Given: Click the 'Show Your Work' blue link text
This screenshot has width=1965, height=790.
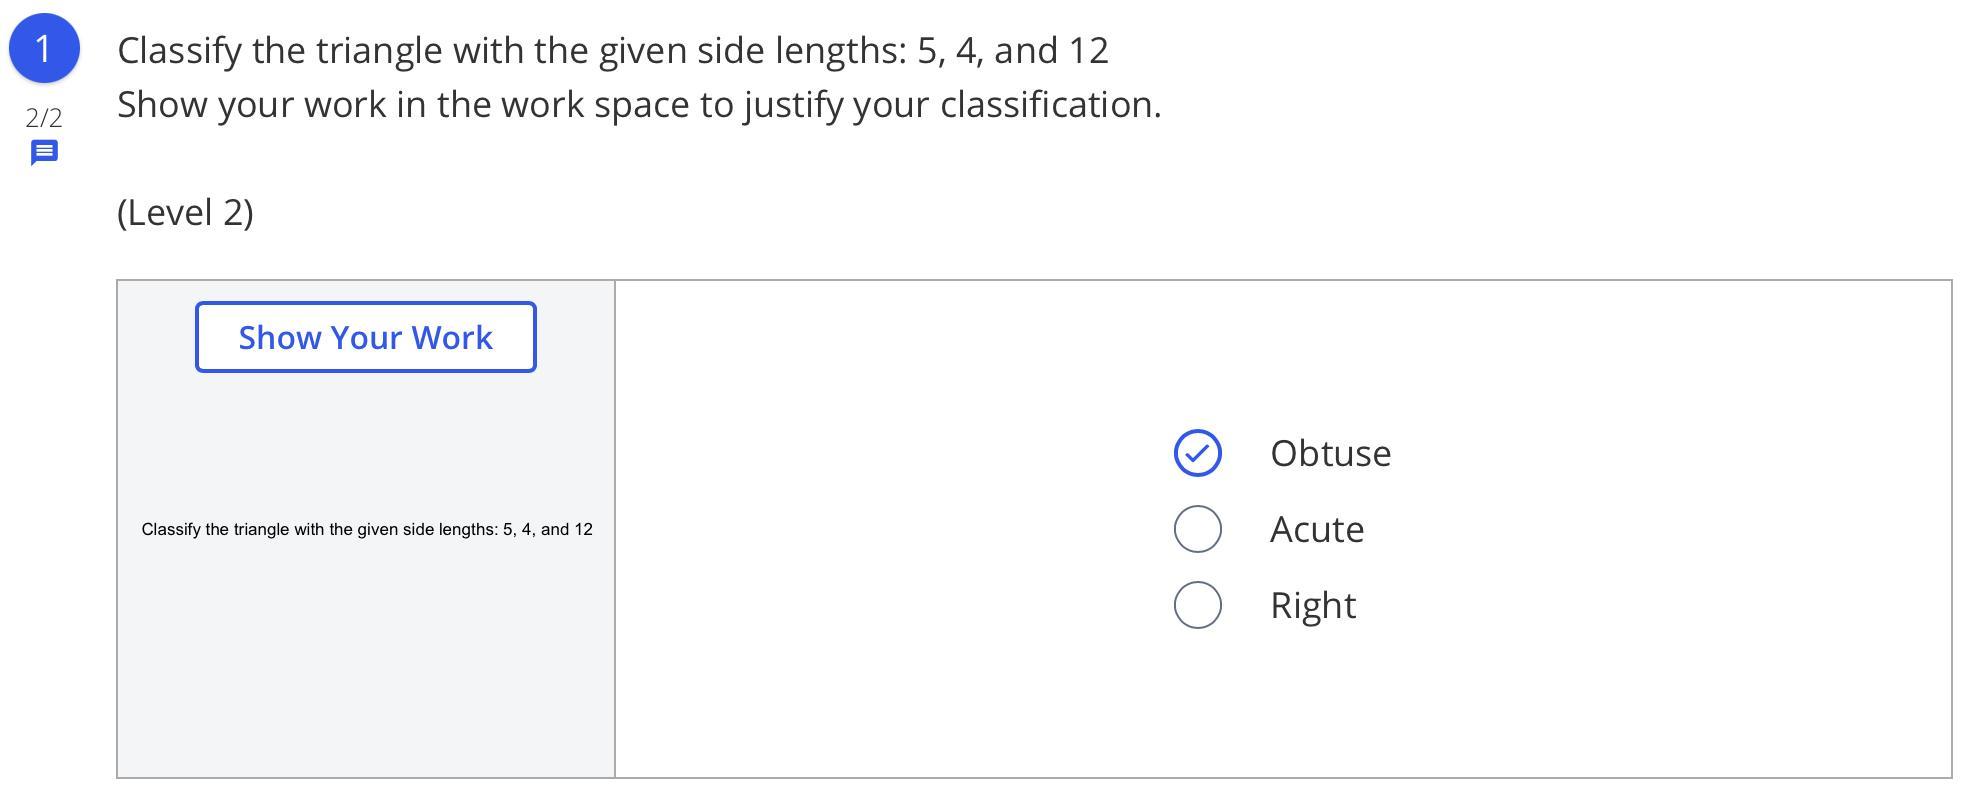Looking at the screenshot, I should tap(365, 337).
